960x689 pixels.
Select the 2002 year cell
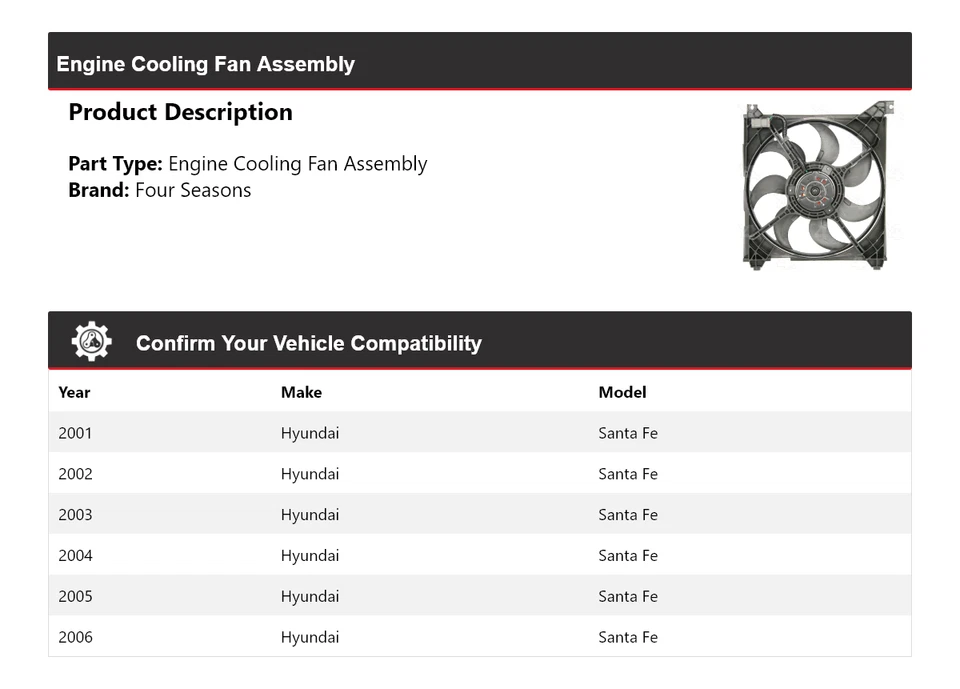click(x=75, y=474)
